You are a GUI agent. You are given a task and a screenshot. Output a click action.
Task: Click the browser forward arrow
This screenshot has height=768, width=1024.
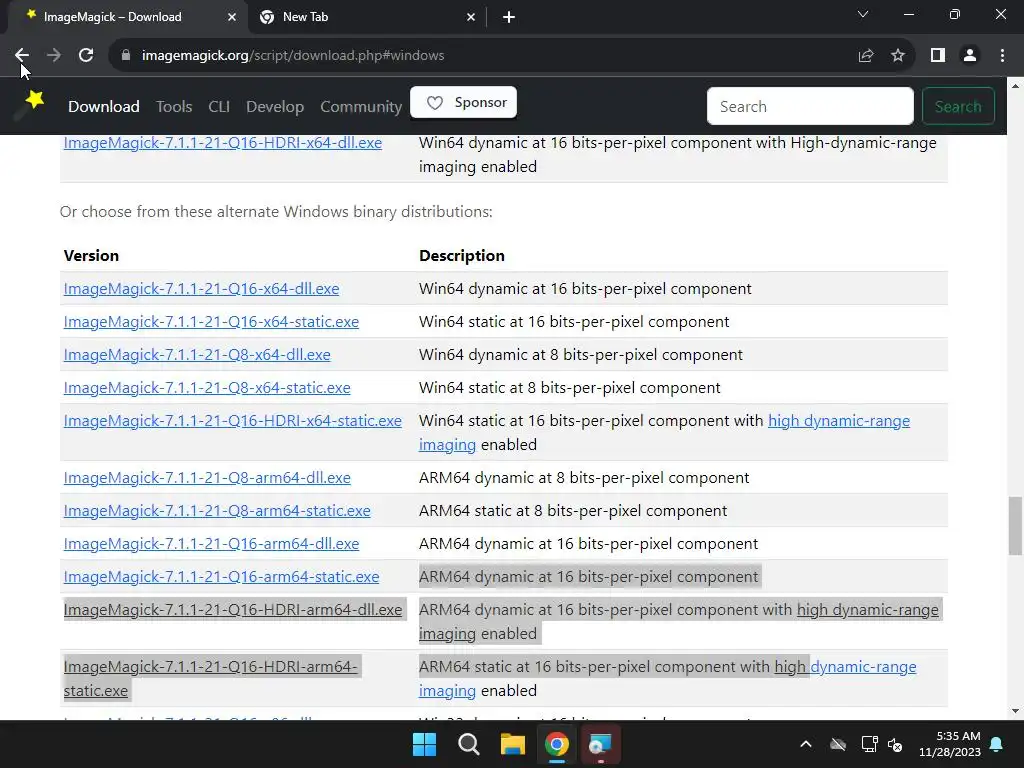(x=54, y=56)
